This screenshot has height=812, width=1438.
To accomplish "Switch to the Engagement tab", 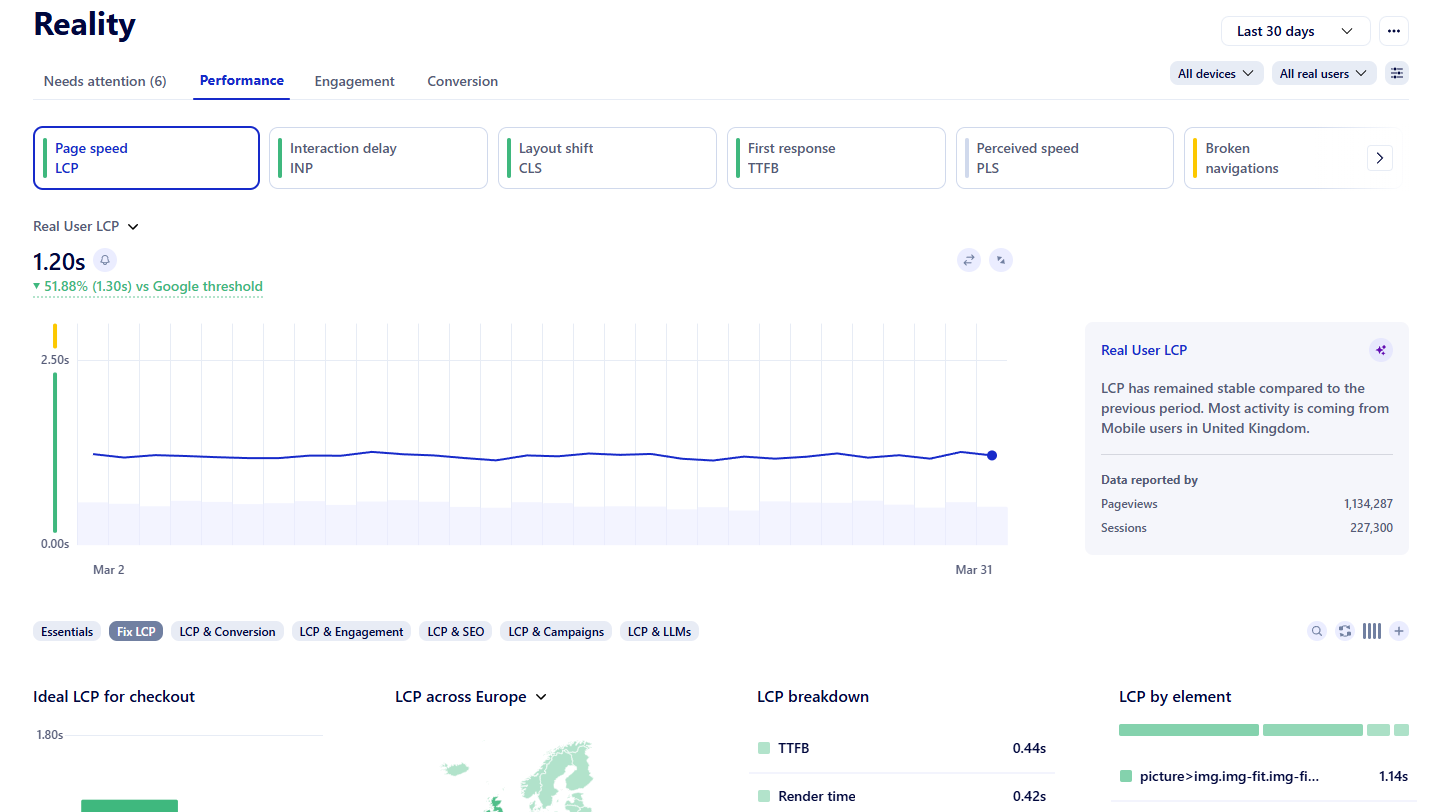I will coord(354,81).
